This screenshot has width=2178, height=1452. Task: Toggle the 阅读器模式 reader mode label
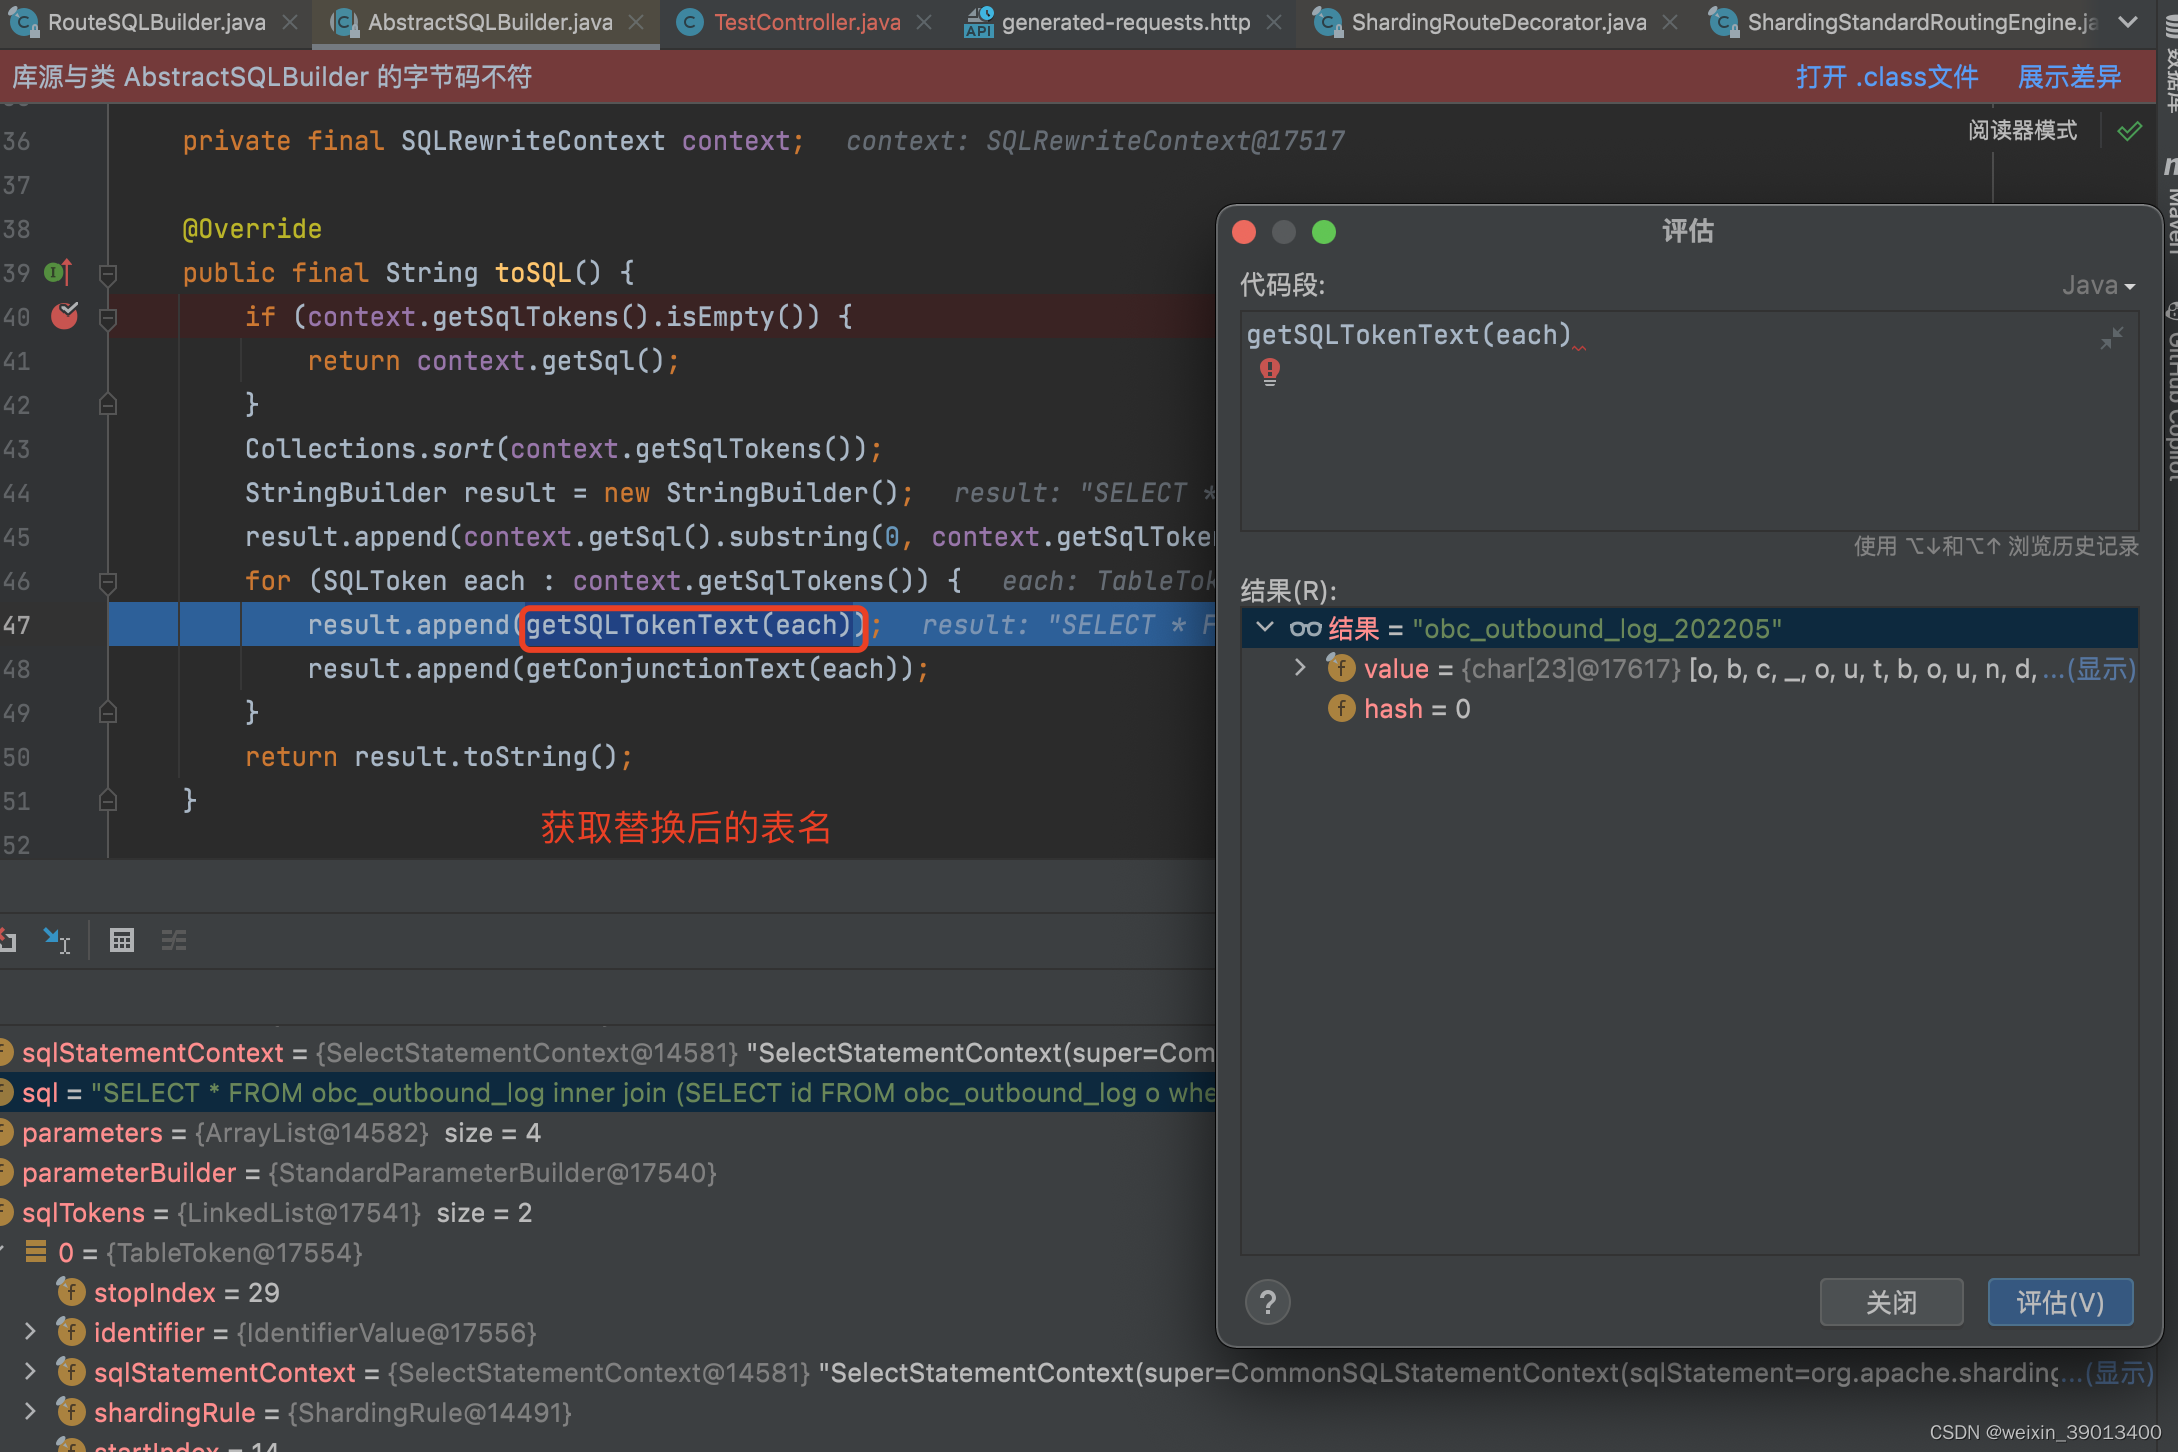(2022, 131)
